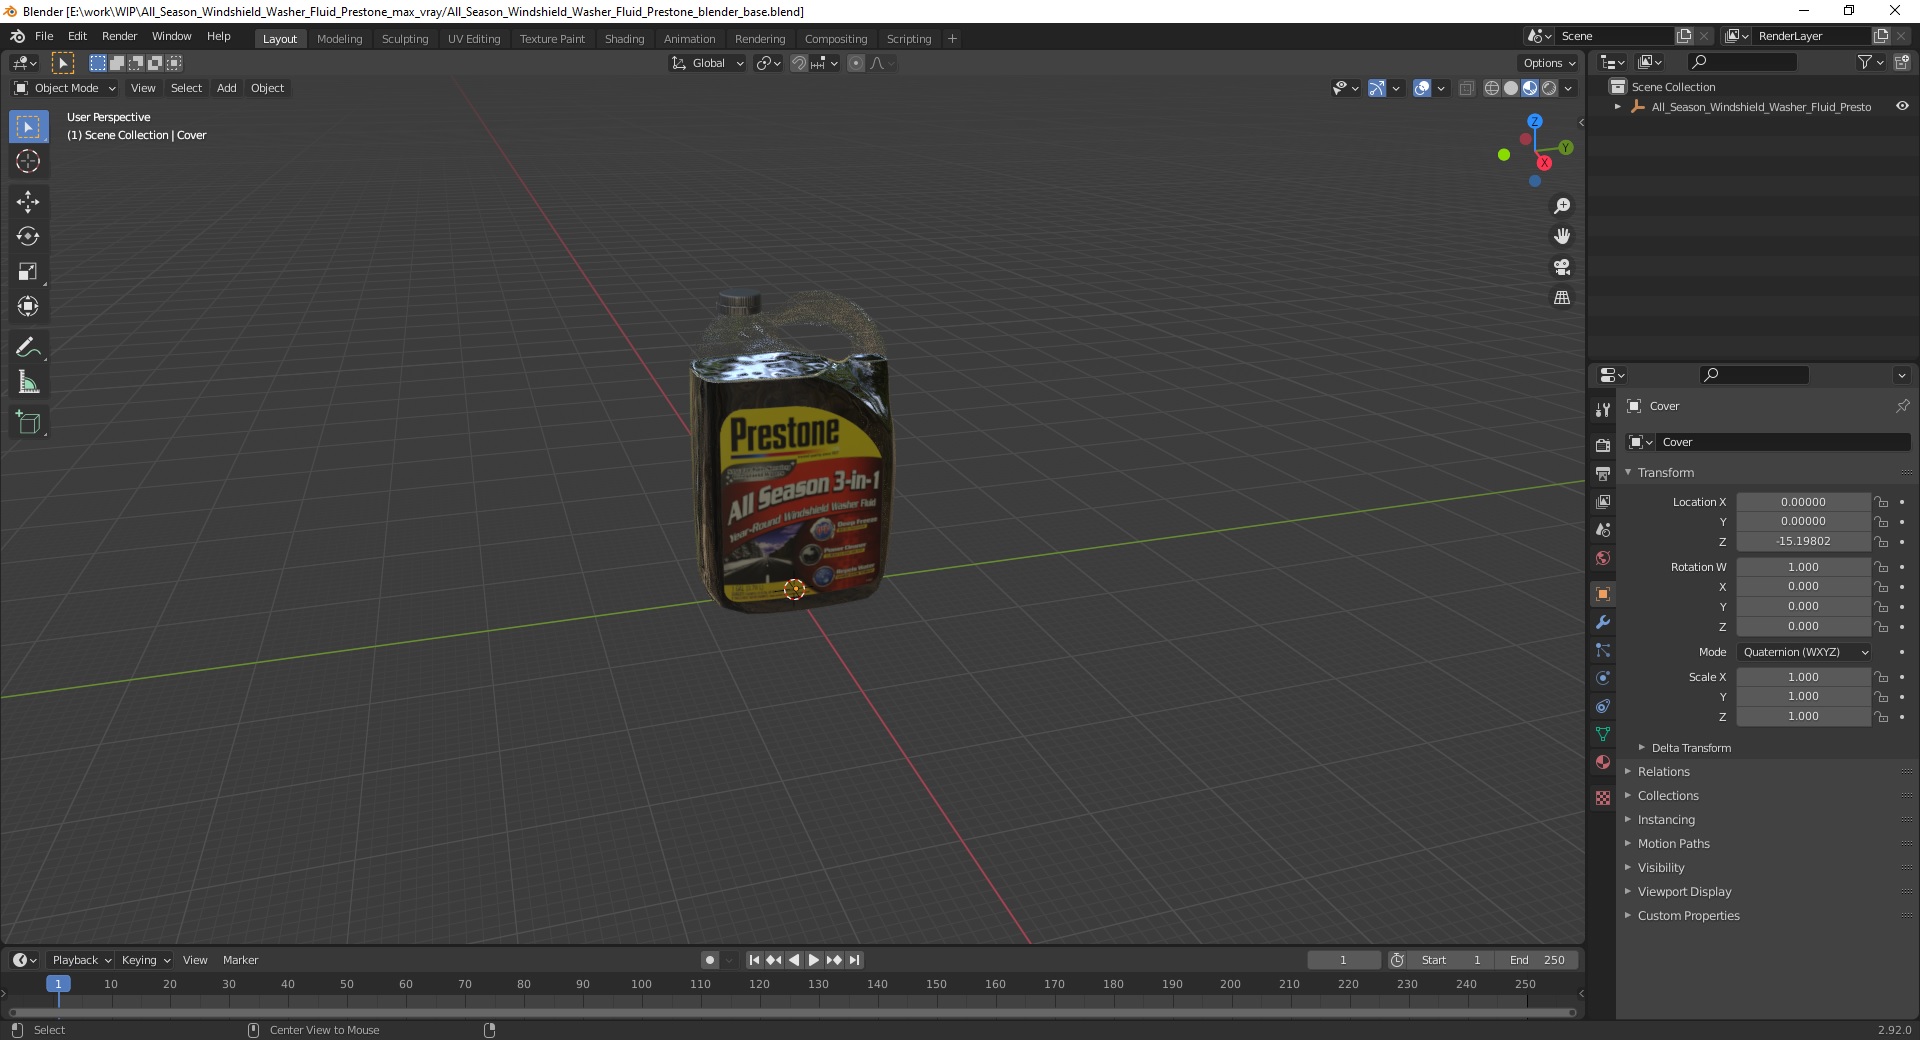Open the Playback dropdown in timeline

(82, 960)
